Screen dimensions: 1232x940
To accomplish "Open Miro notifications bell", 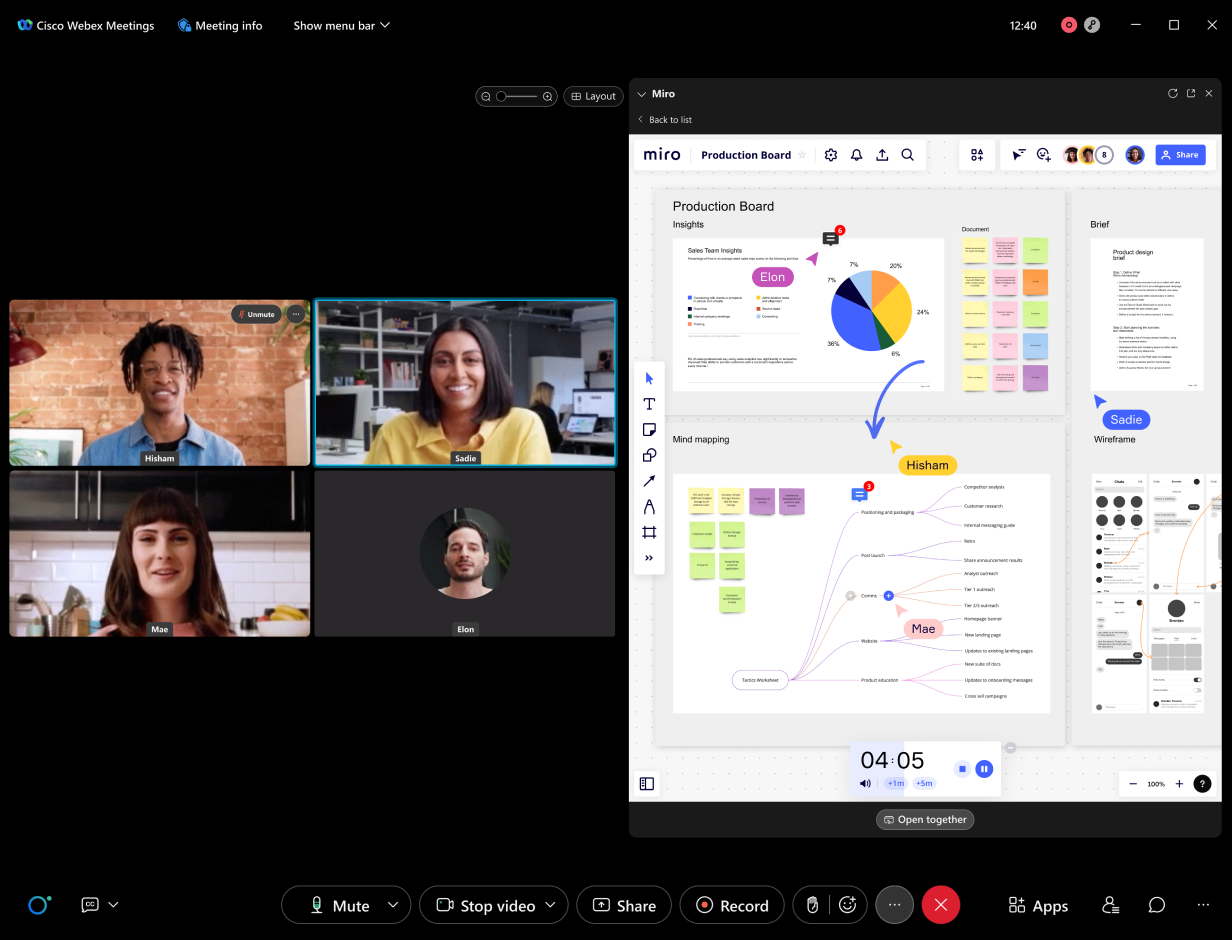I will click(857, 155).
